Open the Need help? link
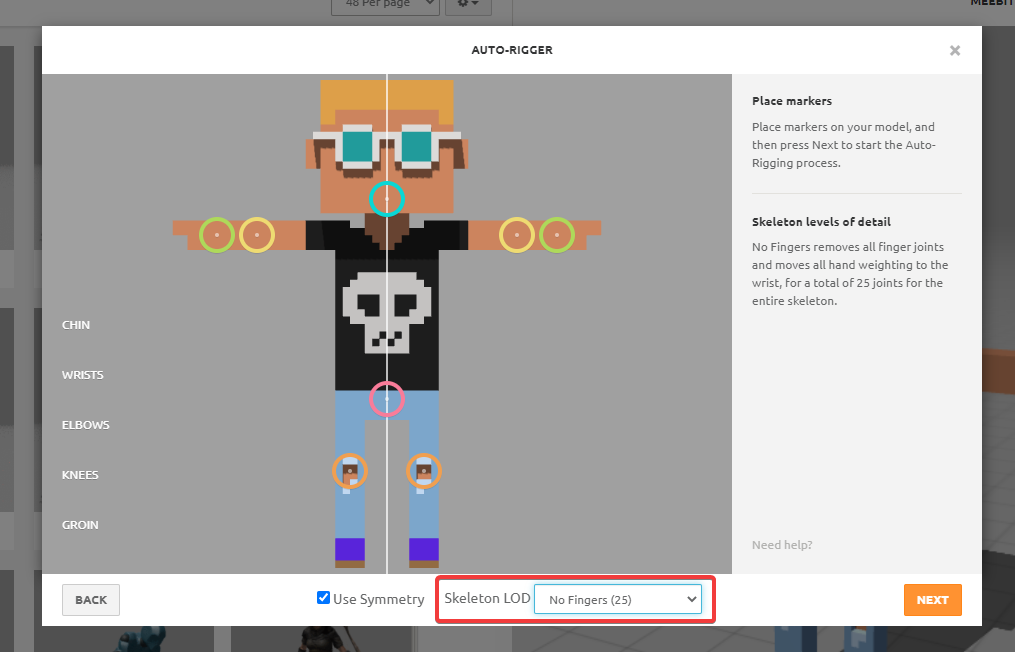This screenshot has width=1015, height=652. coord(782,545)
